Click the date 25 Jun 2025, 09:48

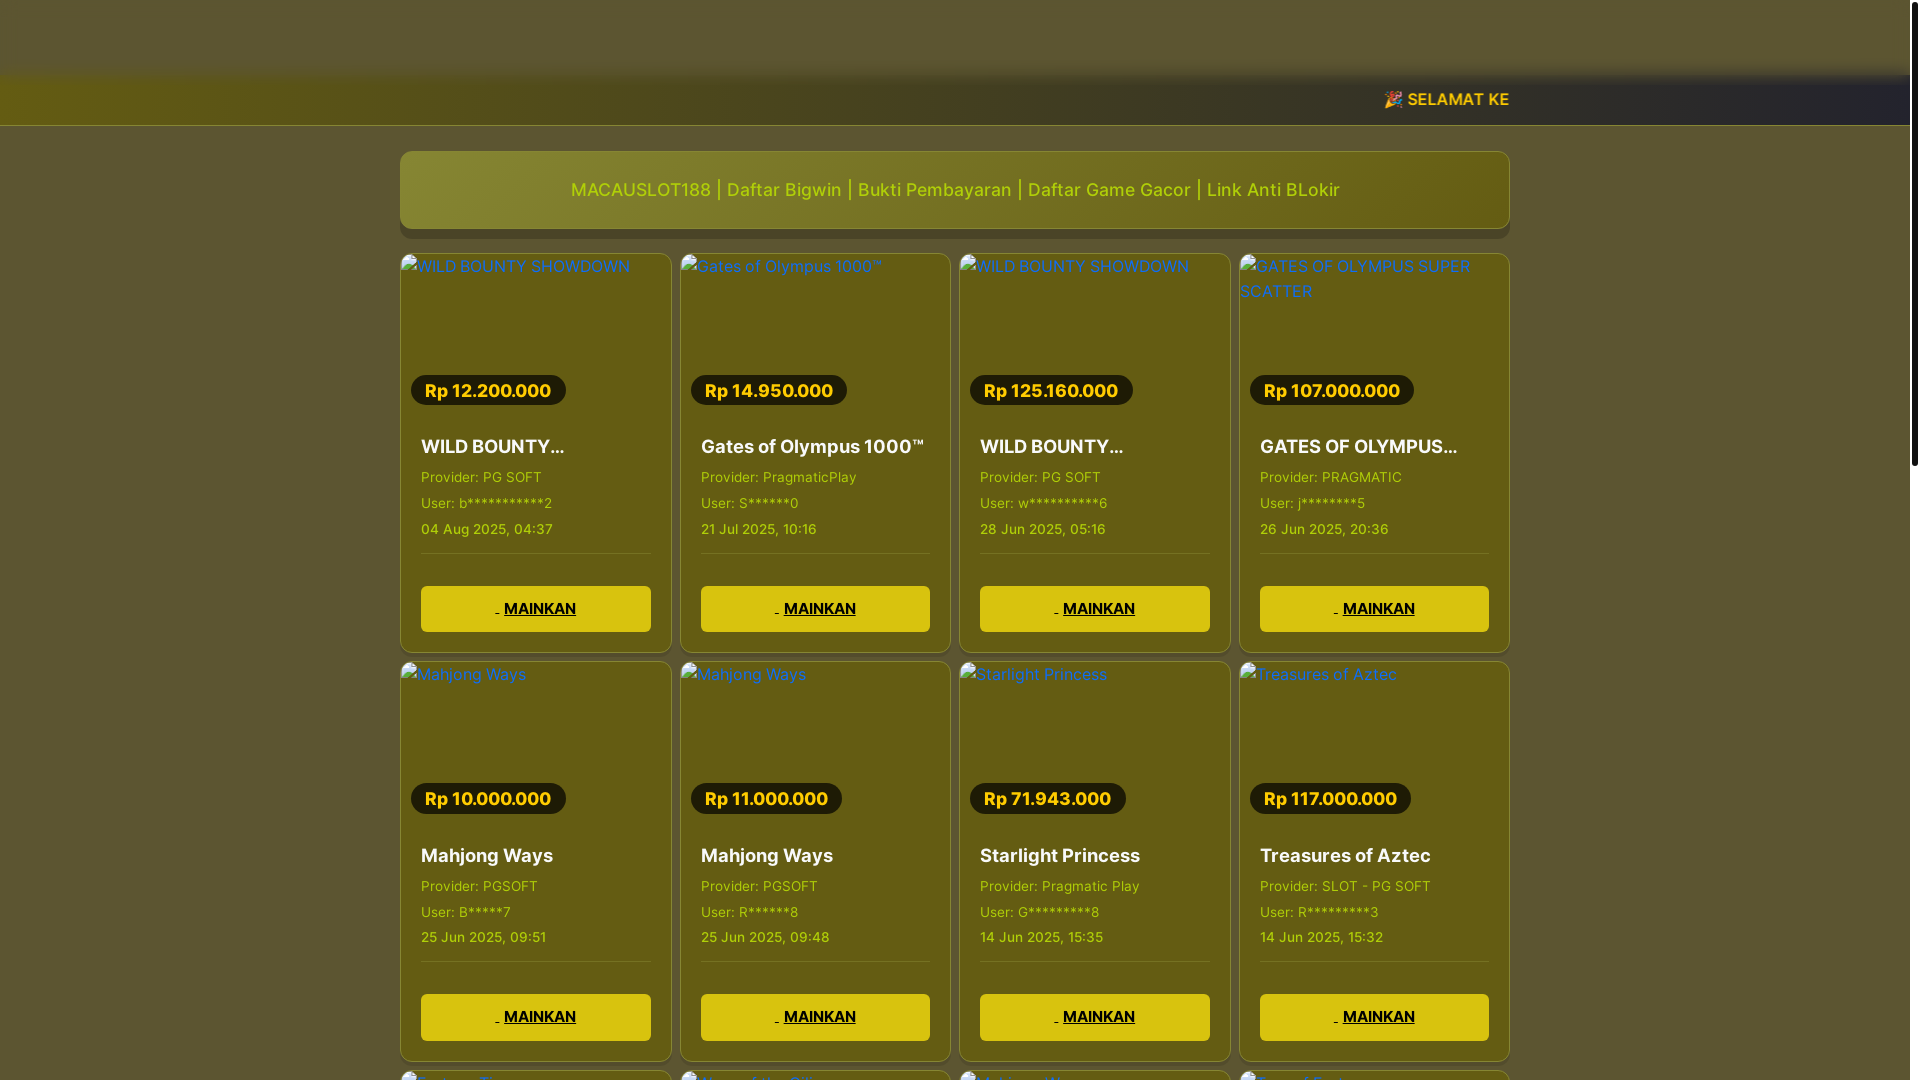pos(765,938)
